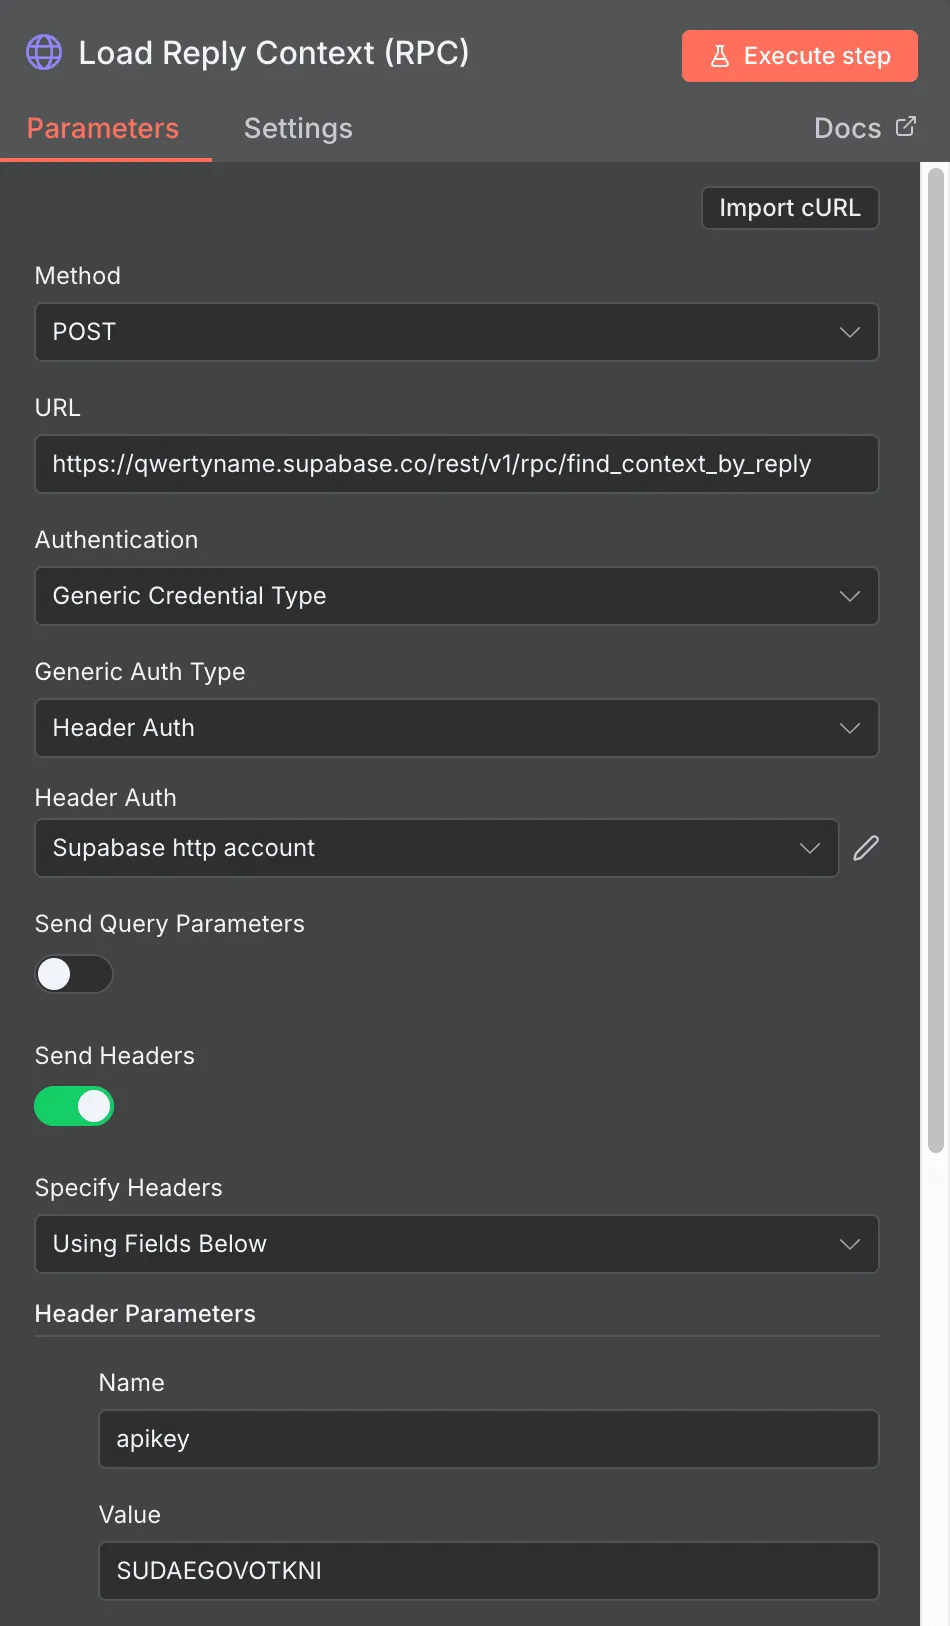The height and width of the screenshot is (1626, 950).
Task: Toggle Send Query Parameters on
Action: click(x=74, y=974)
